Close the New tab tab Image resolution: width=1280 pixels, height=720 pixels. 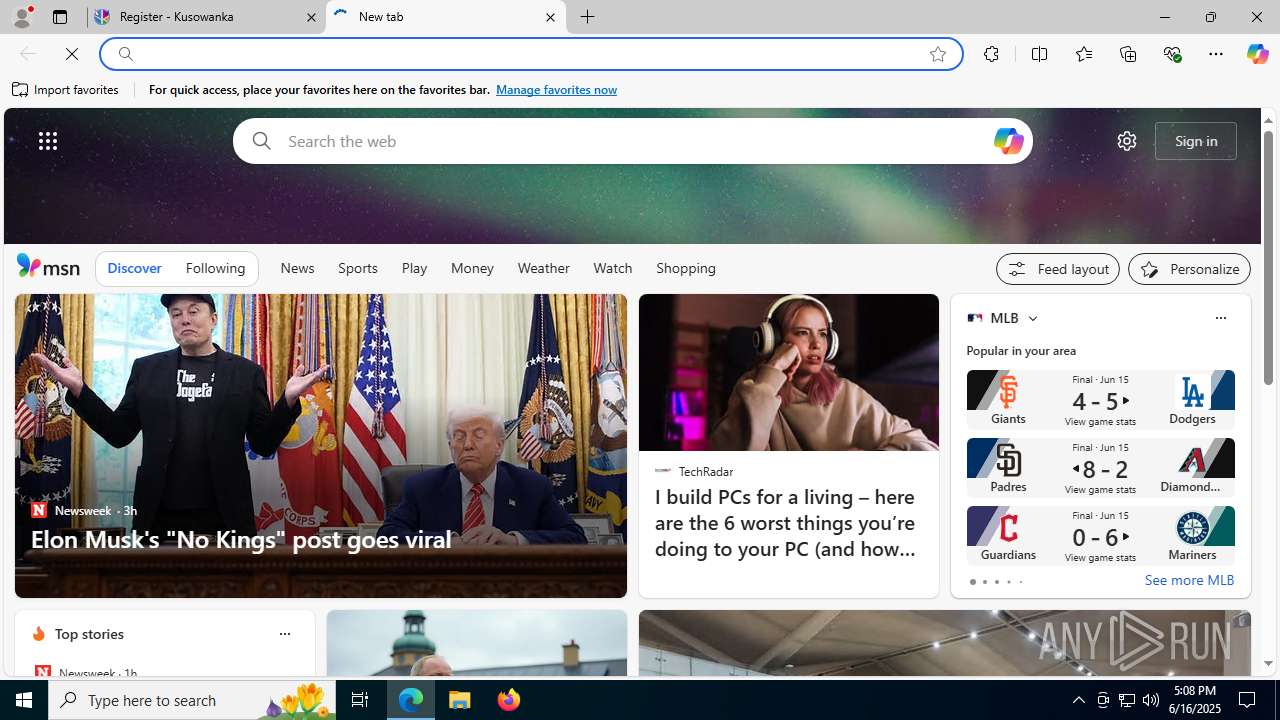[x=550, y=17]
